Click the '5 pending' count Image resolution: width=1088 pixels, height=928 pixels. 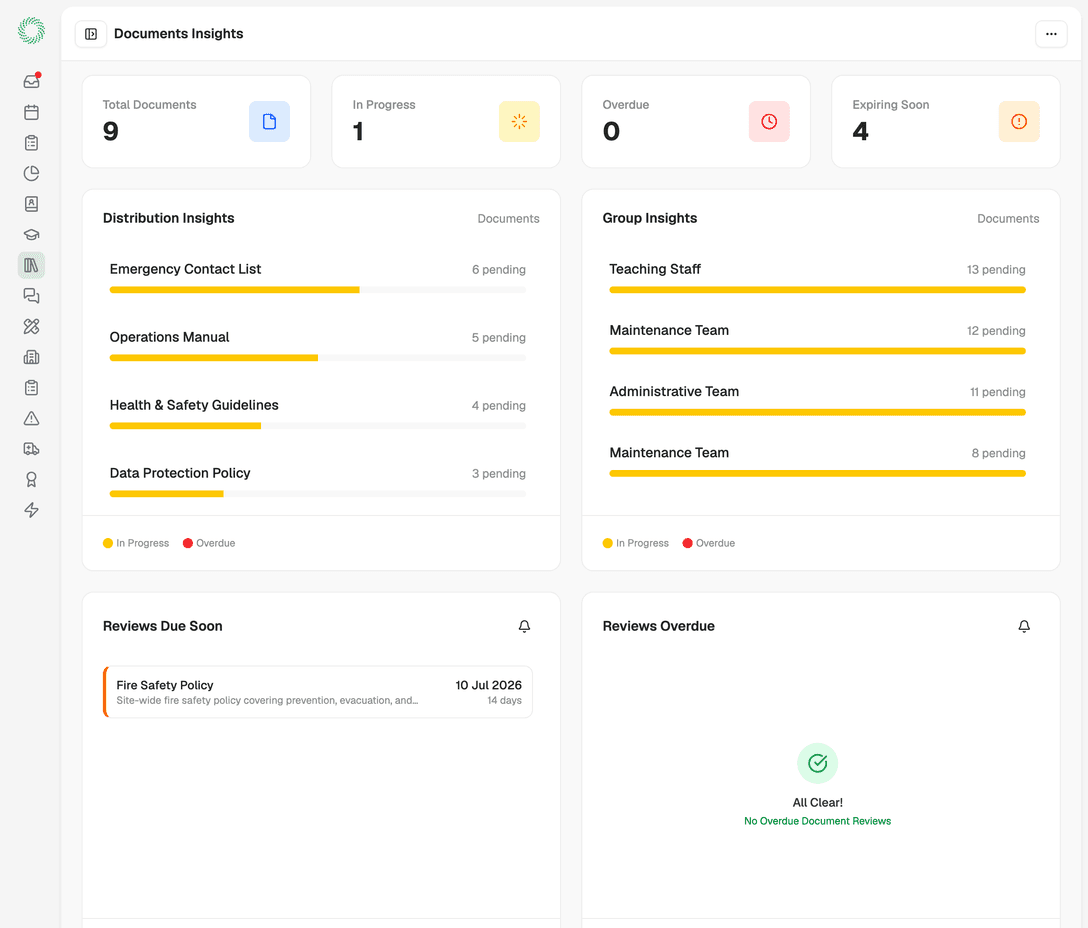(x=499, y=337)
